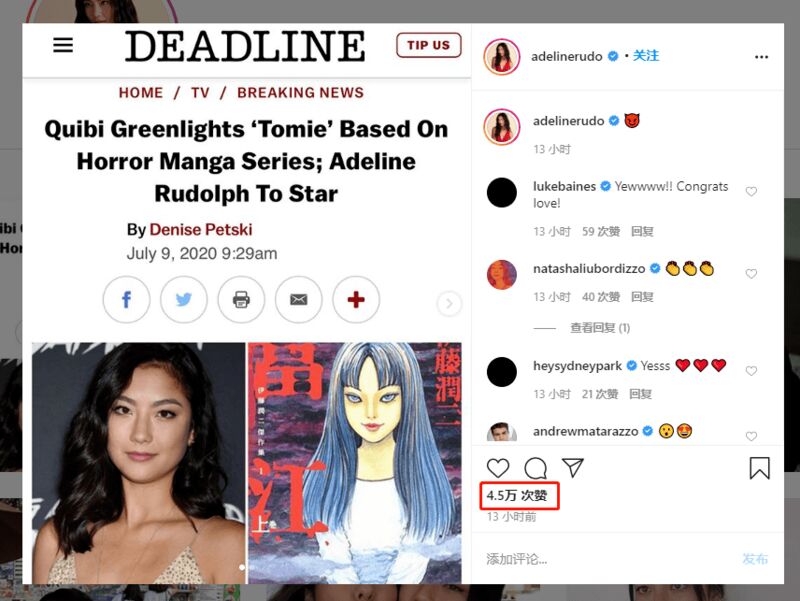The height and width of the screenshot is (601, 800).
Task: Open adelinerudo profile avatar in header
Action: tap(502, 57)
